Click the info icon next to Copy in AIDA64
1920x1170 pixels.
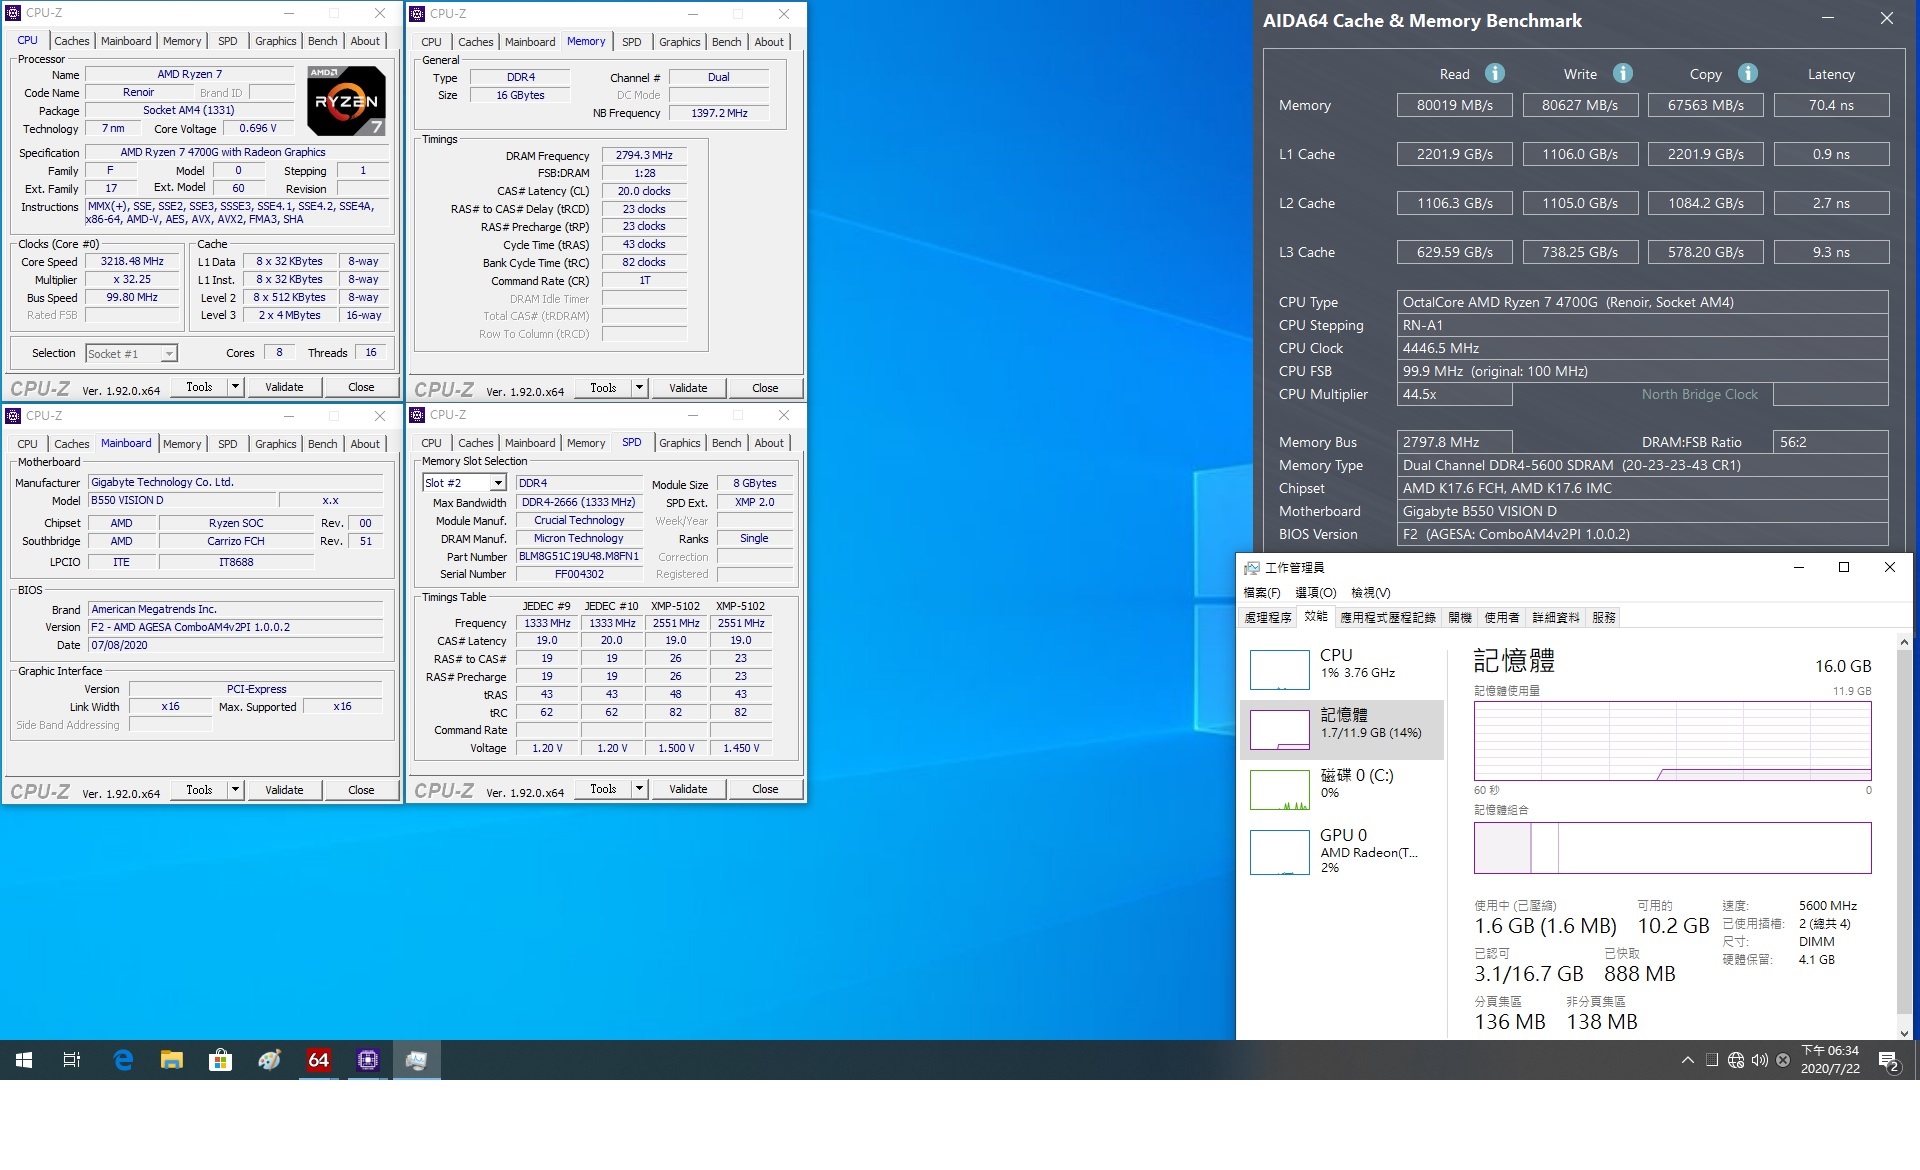coord(1747,73)
